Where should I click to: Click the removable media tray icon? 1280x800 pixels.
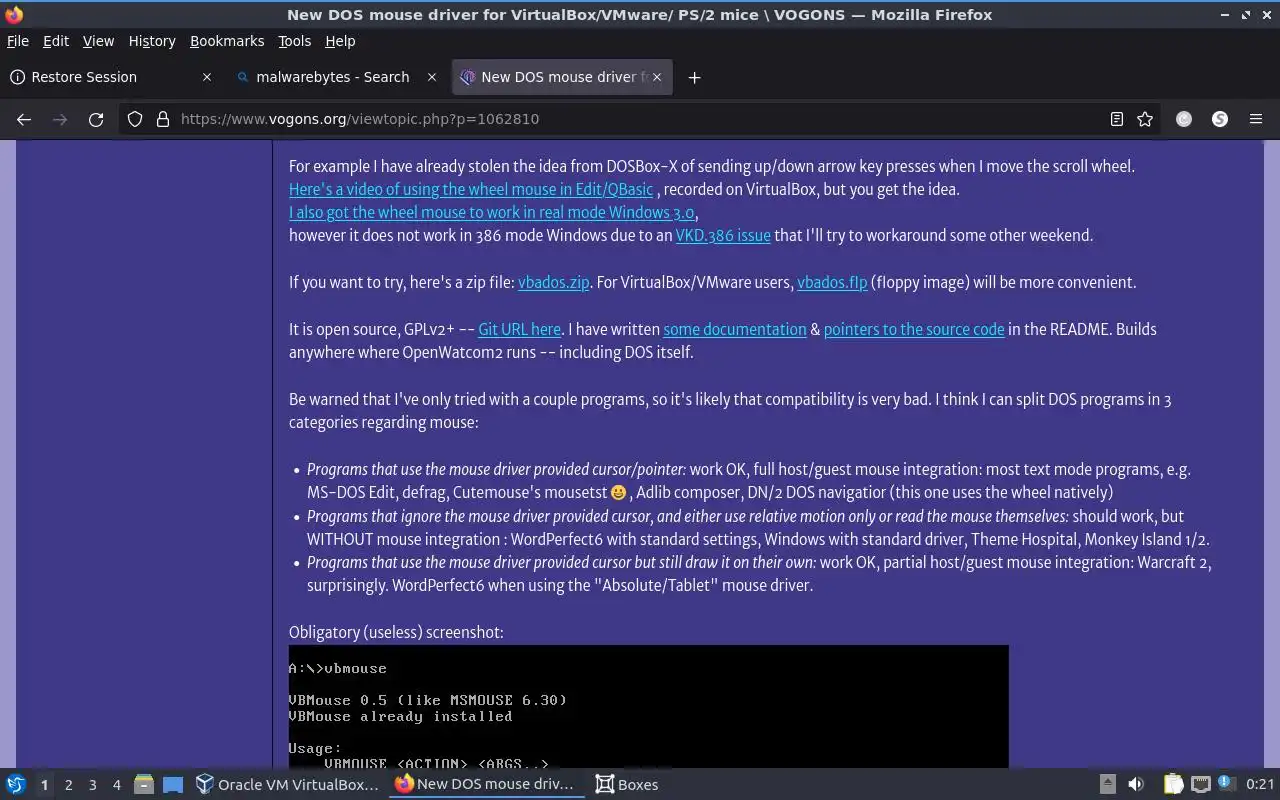pos(1107,784)
